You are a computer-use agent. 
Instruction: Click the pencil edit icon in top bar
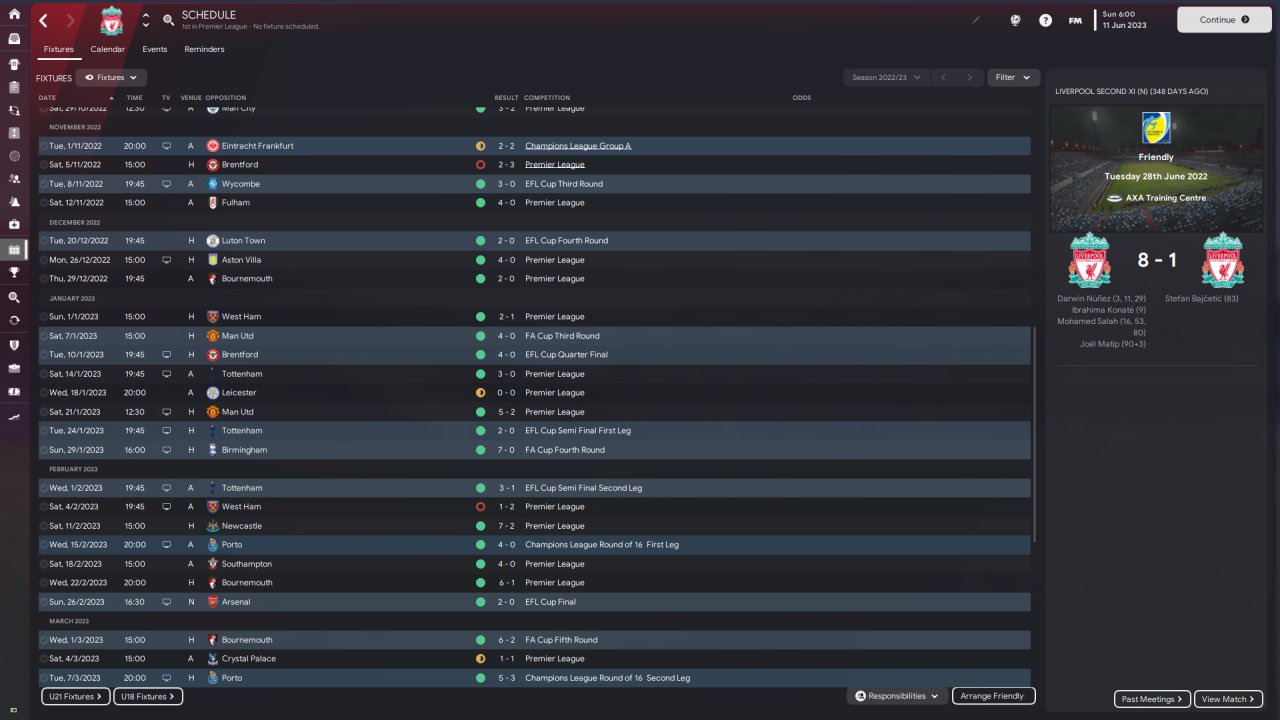click(x=977, y=19)
